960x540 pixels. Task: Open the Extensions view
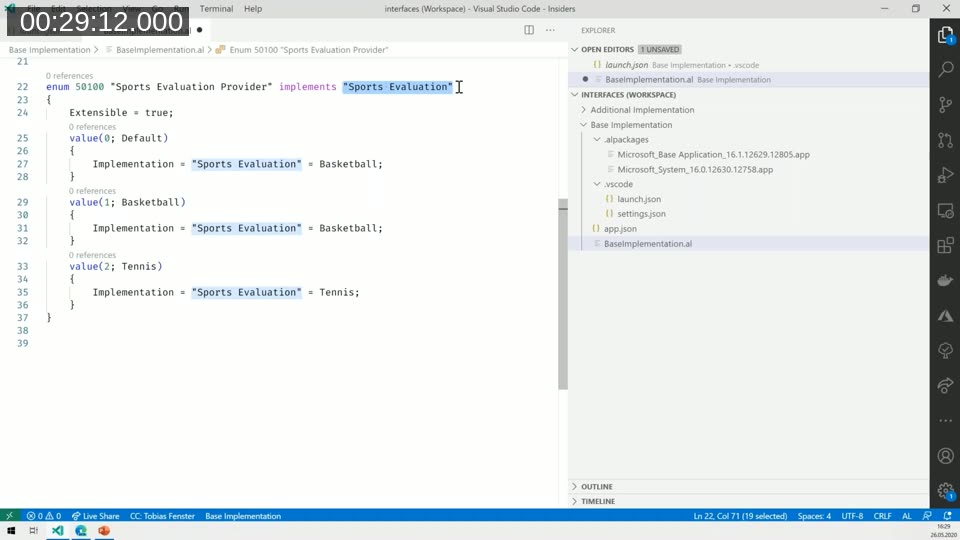pyautogui.click(x=945, y=246)
